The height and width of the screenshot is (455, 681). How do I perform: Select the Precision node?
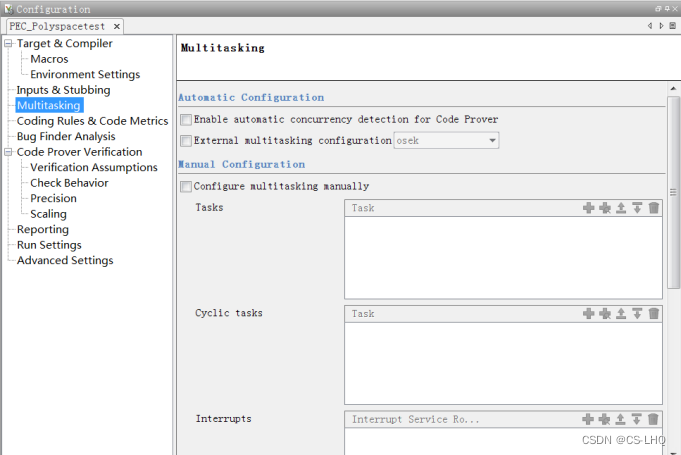point(53,198)
